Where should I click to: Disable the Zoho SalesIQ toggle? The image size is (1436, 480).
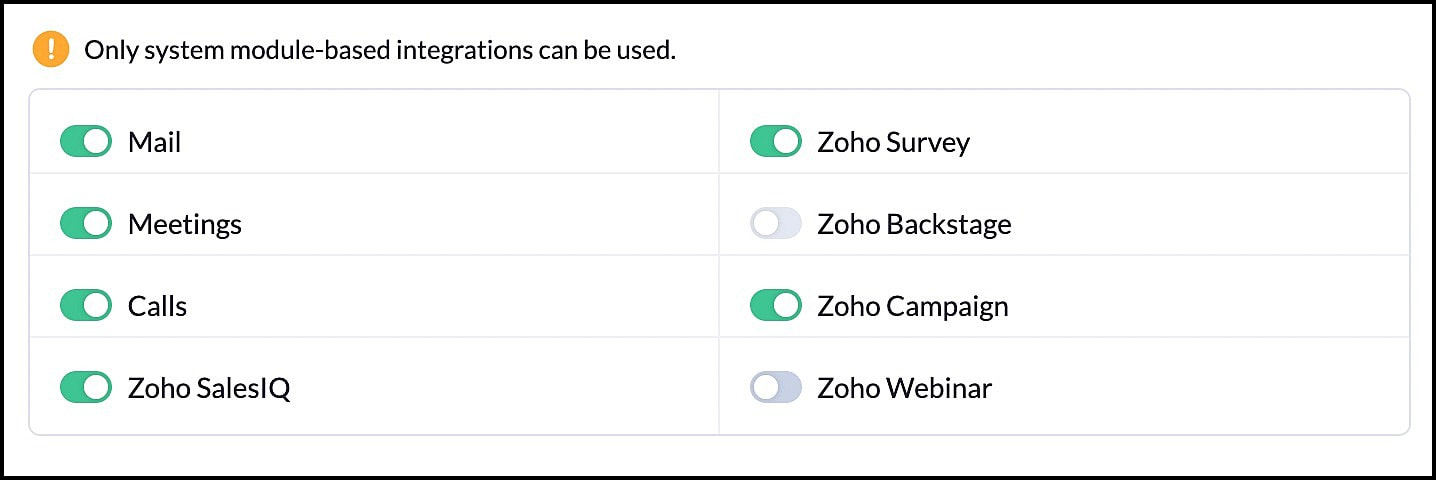click(x=86, y=387)
